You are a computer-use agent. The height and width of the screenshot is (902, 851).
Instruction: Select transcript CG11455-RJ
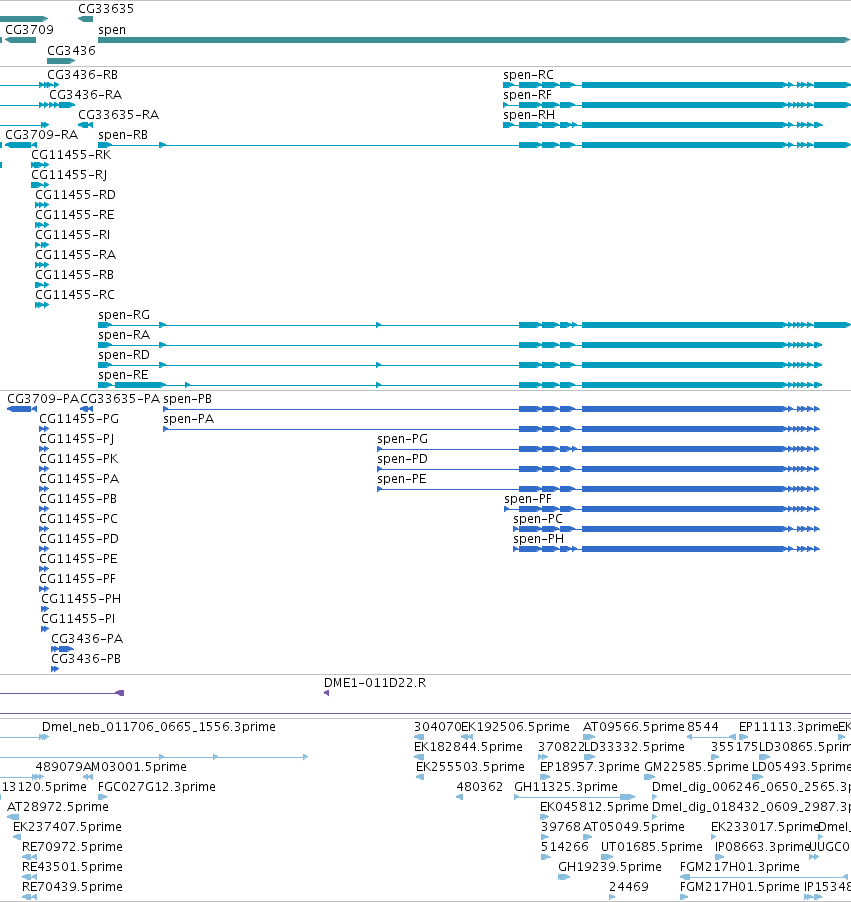click(69, 175)
